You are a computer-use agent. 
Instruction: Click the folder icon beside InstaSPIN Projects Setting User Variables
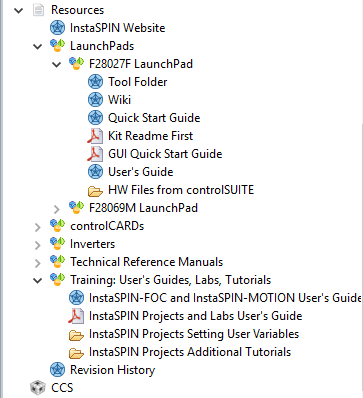[x=76, y=335]
